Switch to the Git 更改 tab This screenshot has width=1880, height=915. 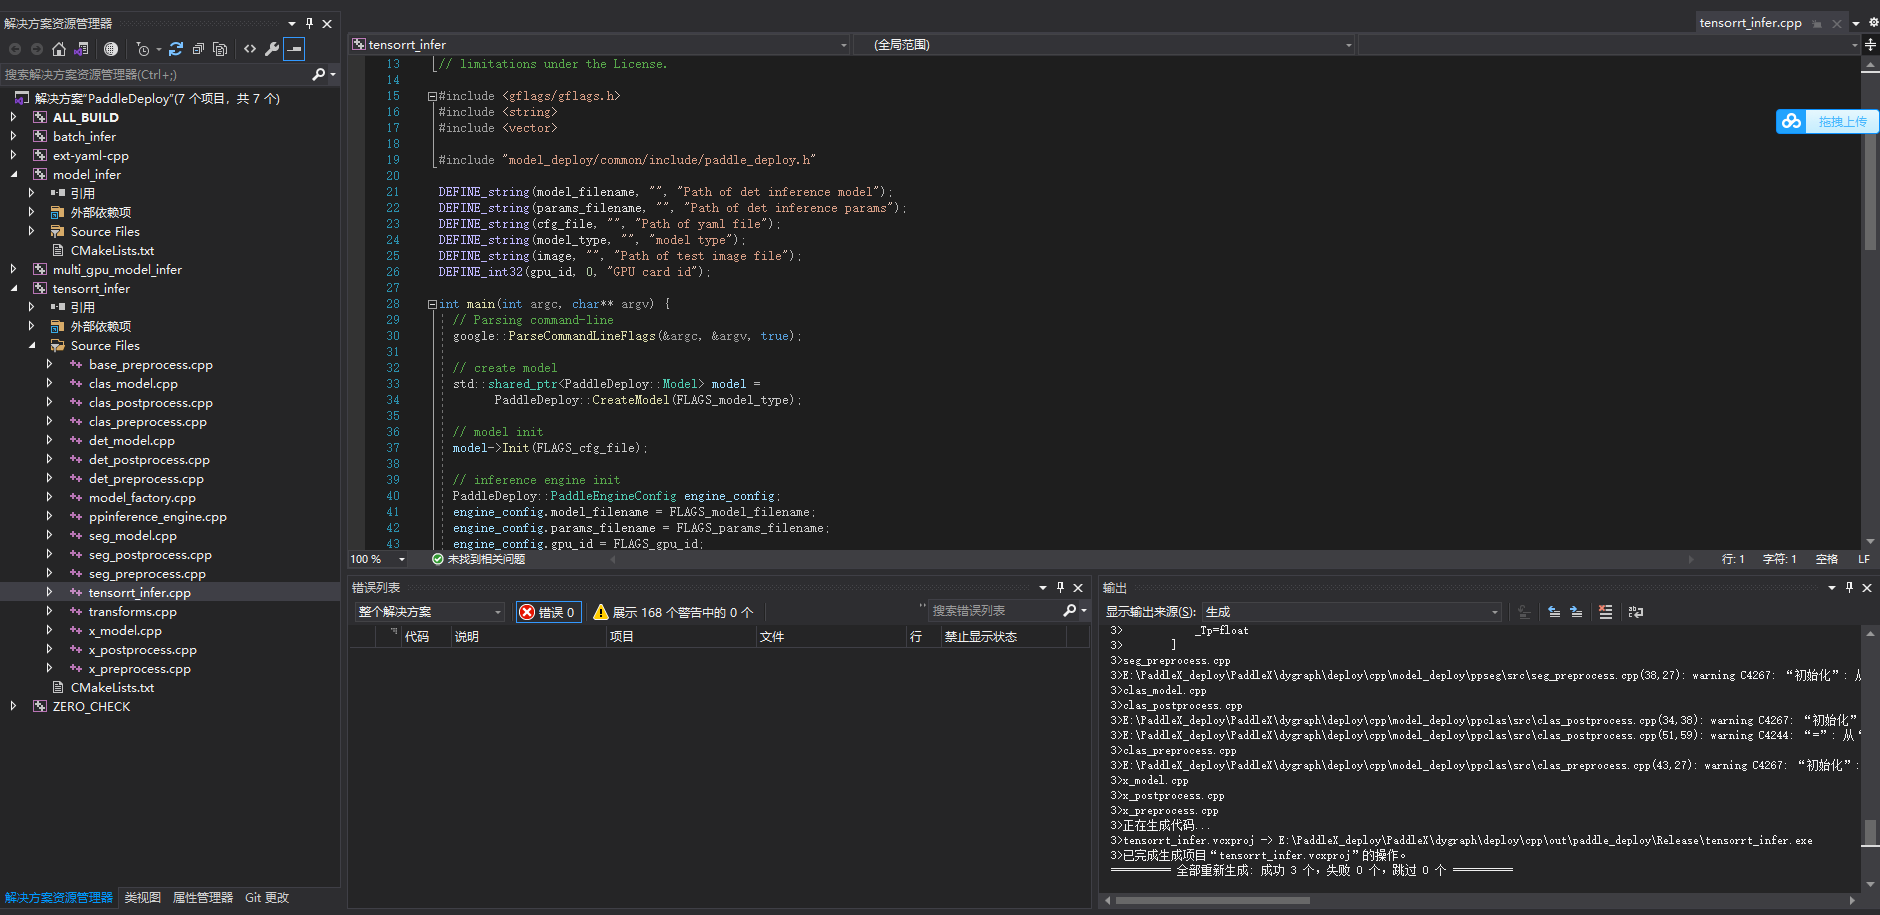pos(267,898)
